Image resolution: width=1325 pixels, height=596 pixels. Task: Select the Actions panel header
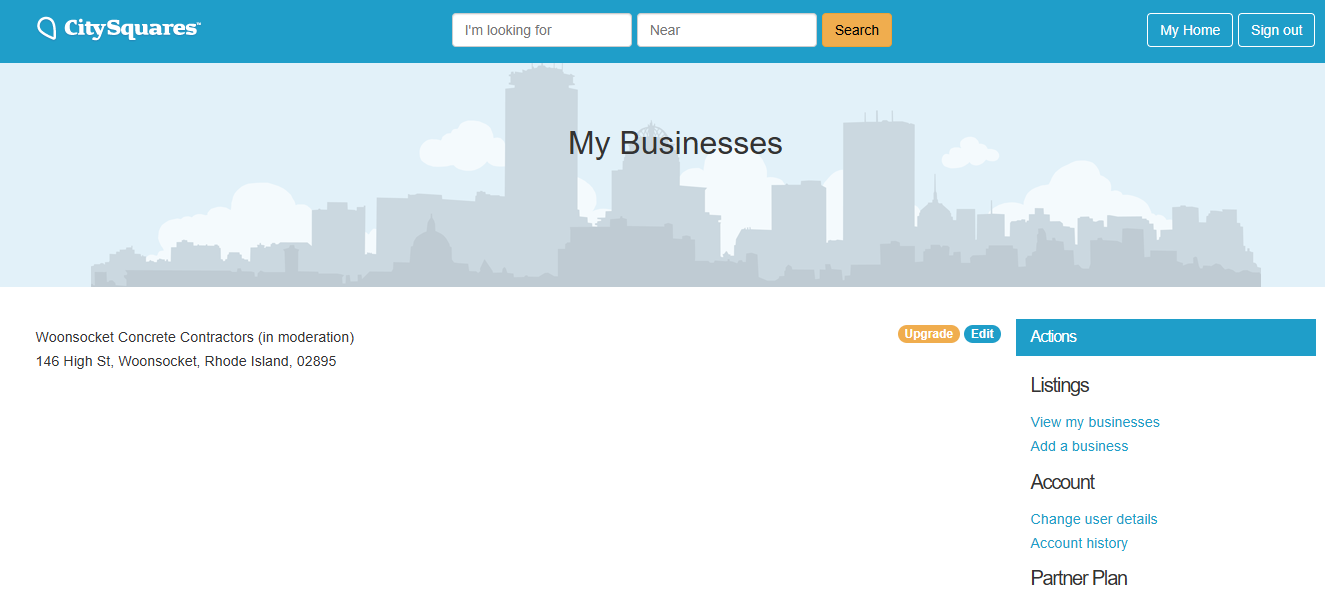1166,337
